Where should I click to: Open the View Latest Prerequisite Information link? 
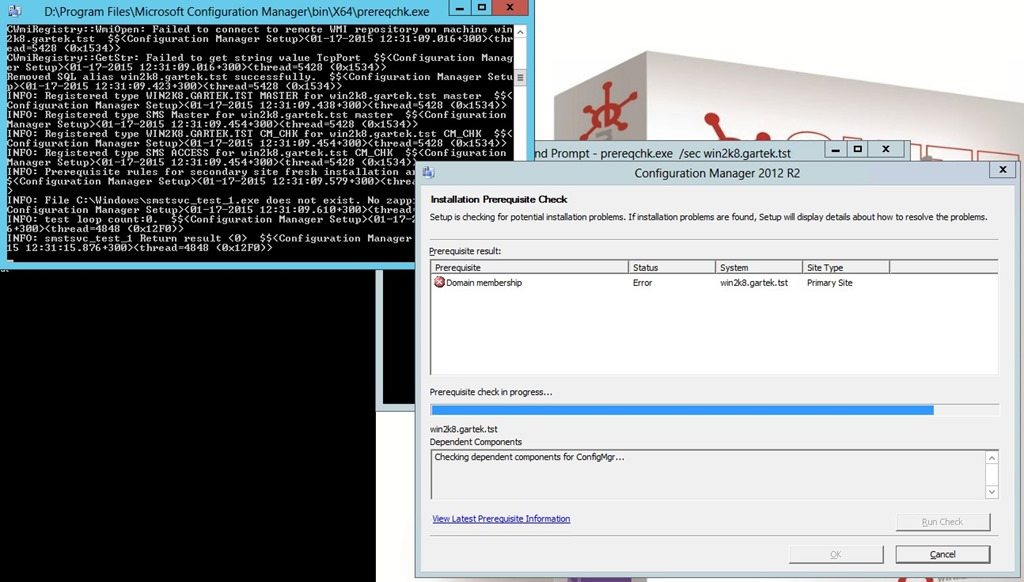pyautogui.click(x=501, y=519)
